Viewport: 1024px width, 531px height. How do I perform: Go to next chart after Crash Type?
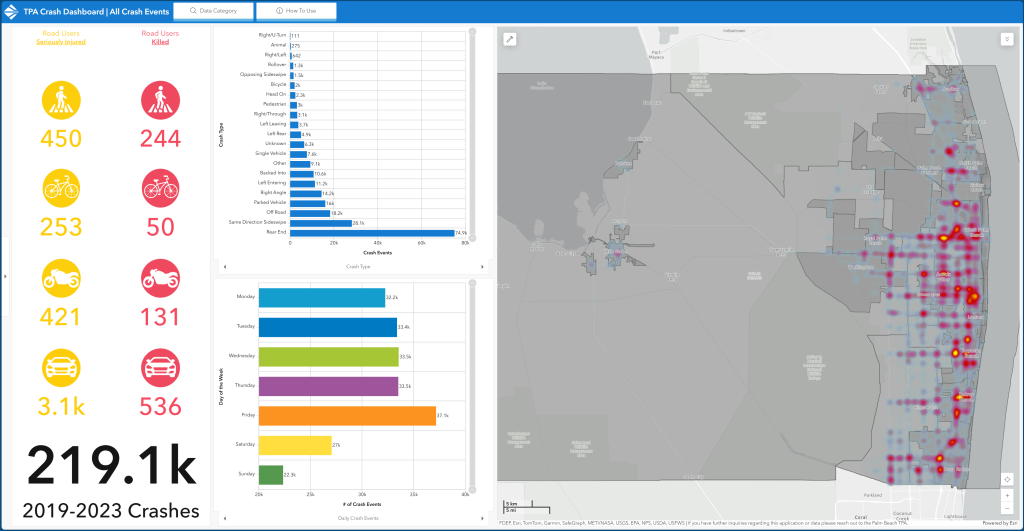483,267
